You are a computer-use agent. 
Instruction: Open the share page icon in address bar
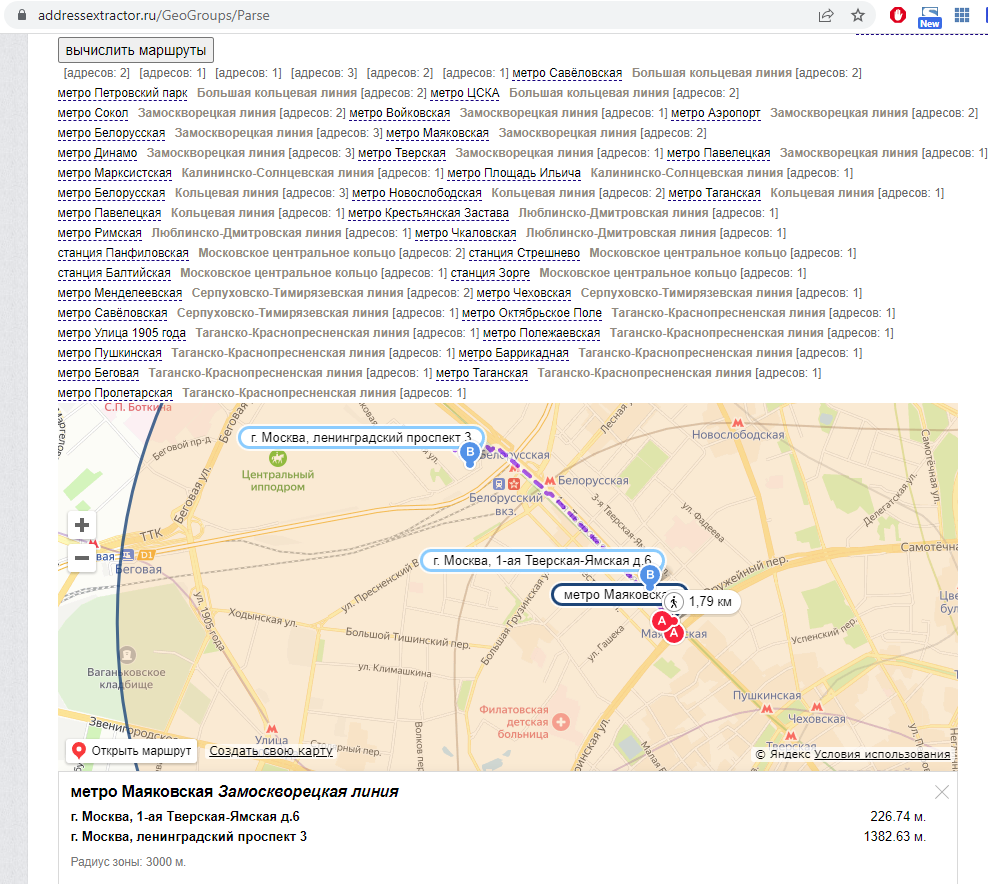click(825, 16)
